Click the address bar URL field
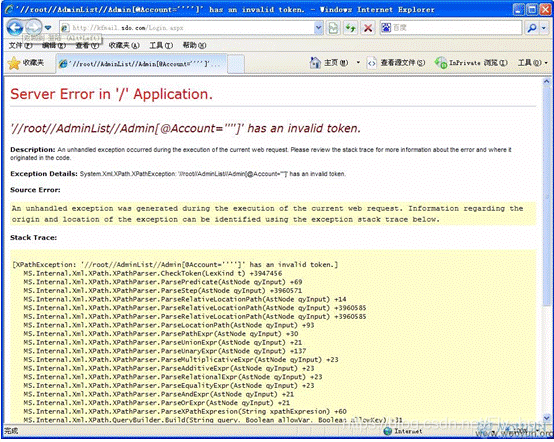Image resolution: width=554 pixels, height=442 pixels. 187,28
